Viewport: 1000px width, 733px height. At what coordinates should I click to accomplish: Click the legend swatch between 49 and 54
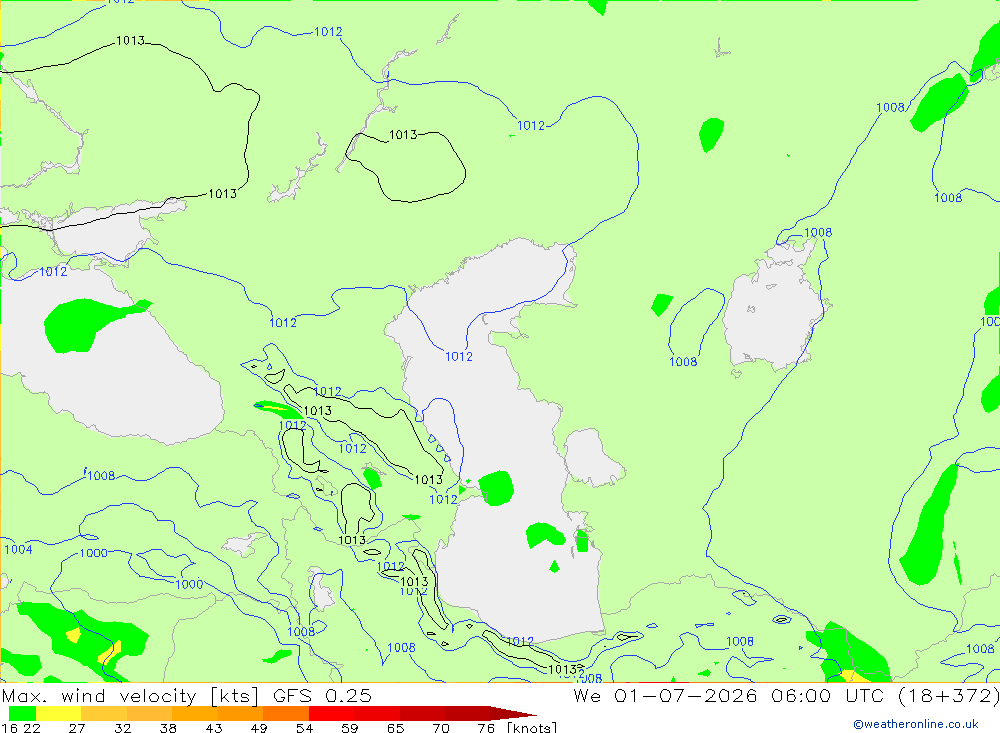pos(286,713)
